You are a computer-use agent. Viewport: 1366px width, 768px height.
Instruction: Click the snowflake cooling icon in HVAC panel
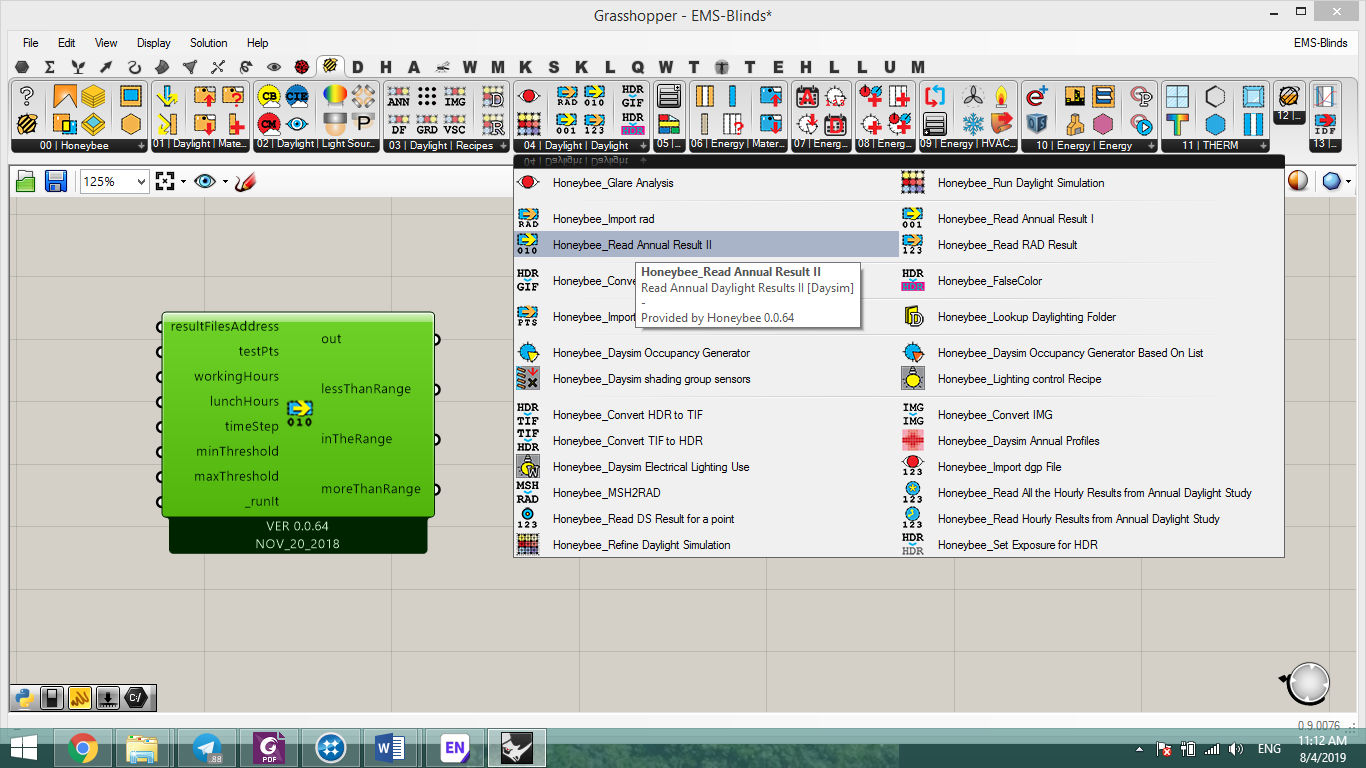972,124
